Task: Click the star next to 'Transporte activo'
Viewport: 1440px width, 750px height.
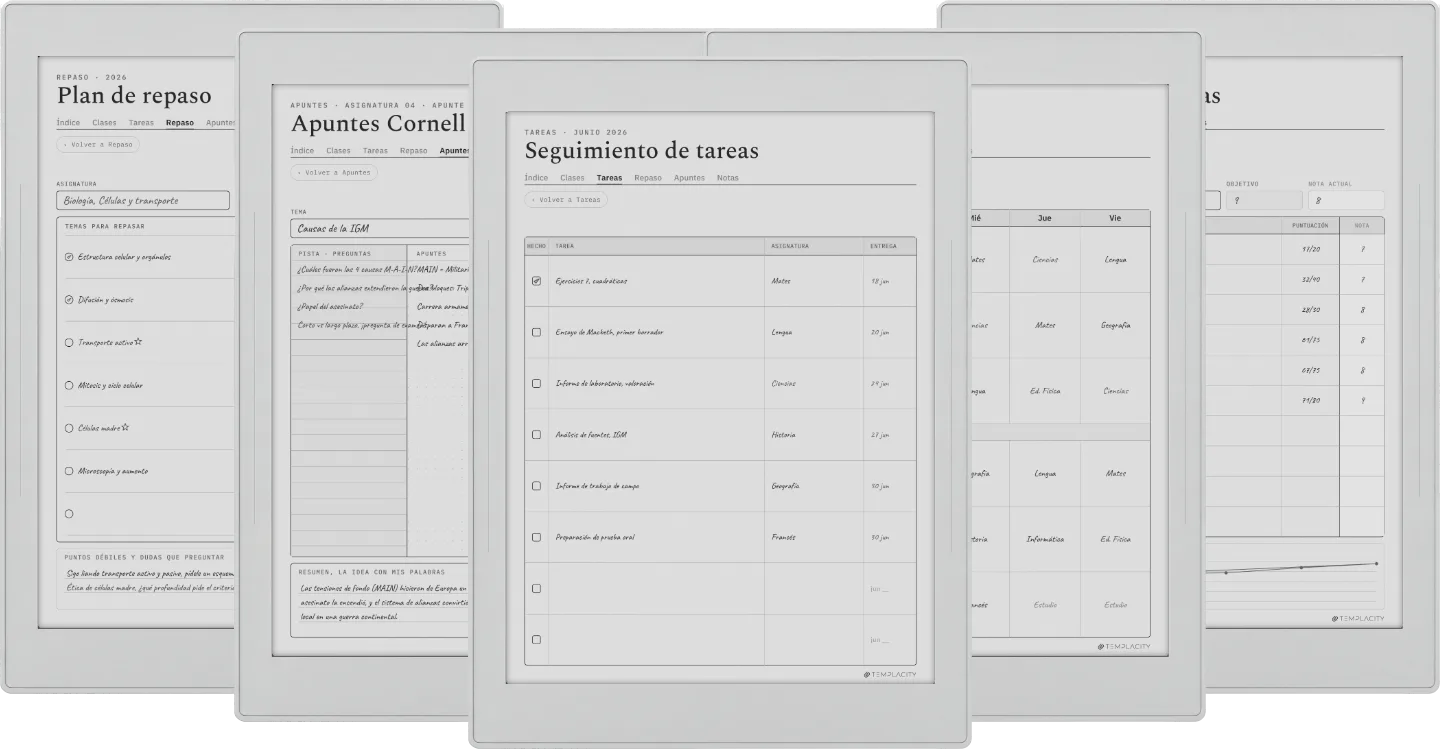Action: point(138,342)
